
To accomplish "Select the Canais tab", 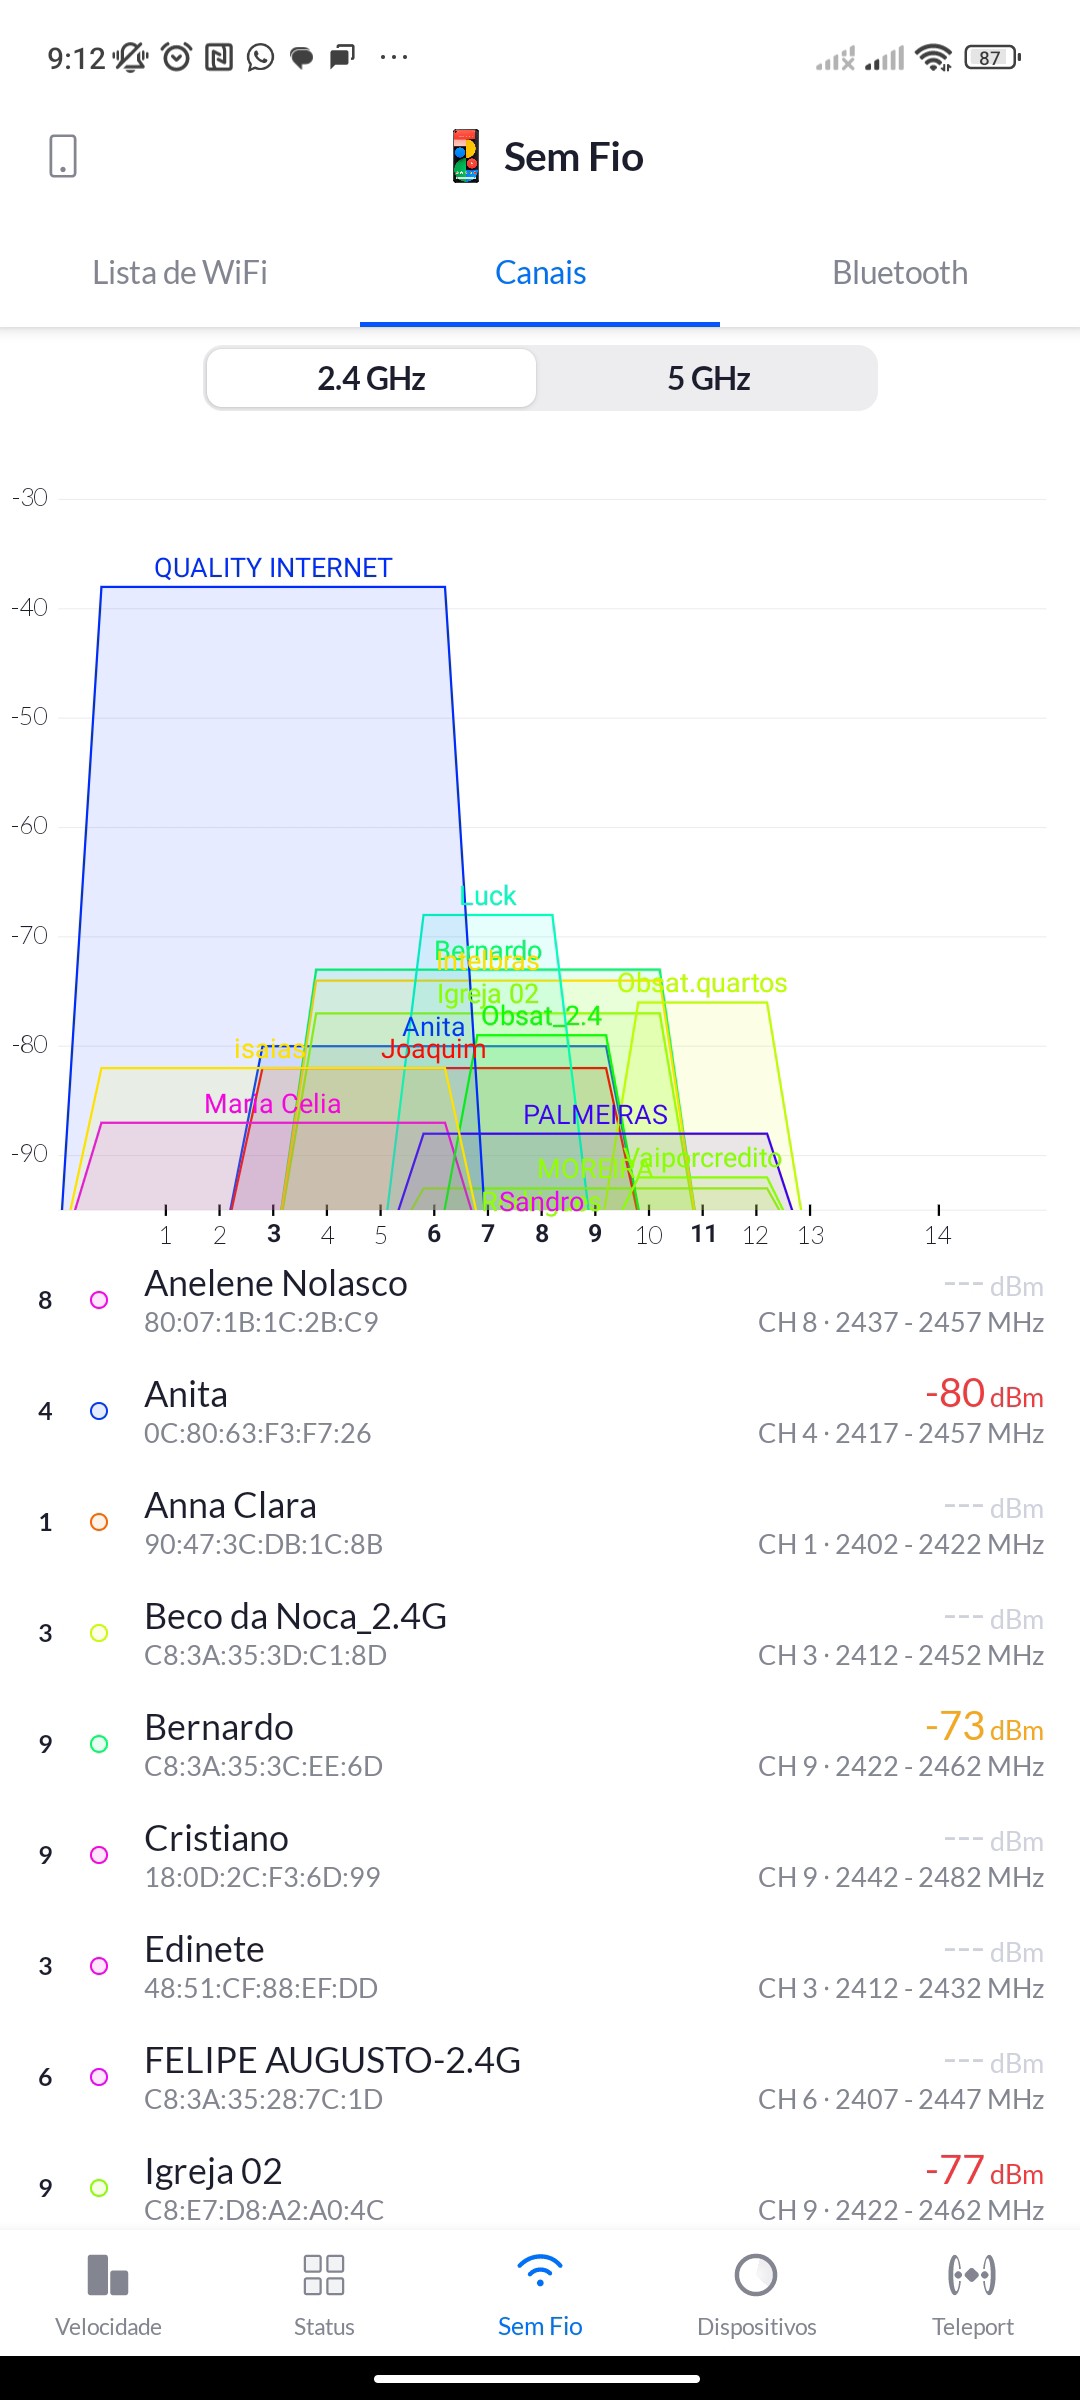I will click(x=540, y=273).
